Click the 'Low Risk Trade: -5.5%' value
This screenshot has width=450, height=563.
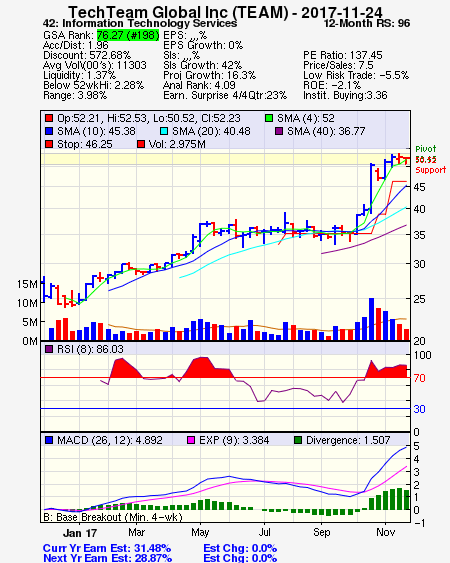[x=356, y=75]
